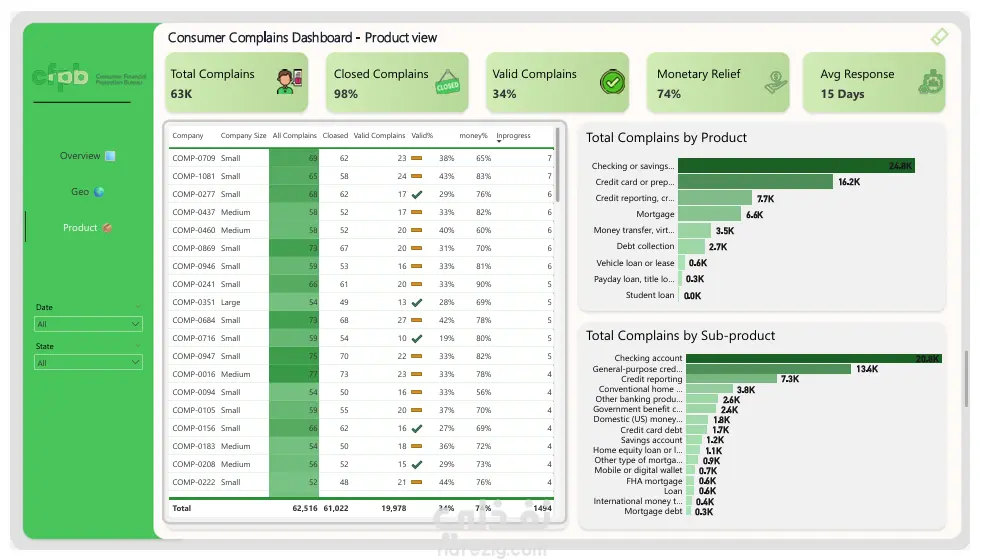Viewport: 983px width, 560px height.
Task: Click the diamond icon beside dashboard title
Action: 939,37
